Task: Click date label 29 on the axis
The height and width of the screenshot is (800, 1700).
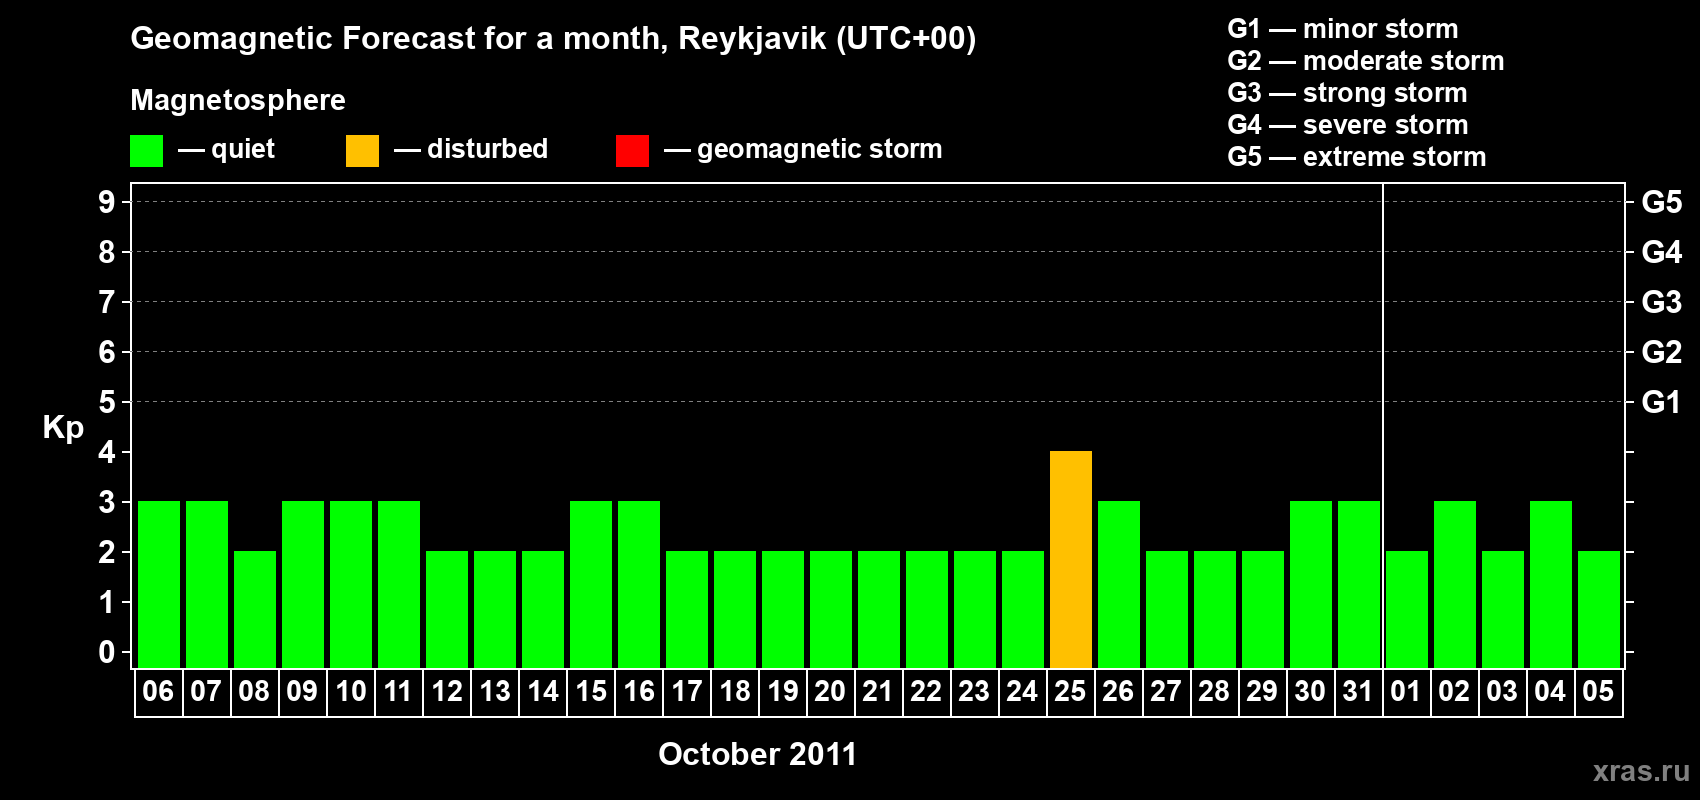Action: click(x=1262, y=691)
